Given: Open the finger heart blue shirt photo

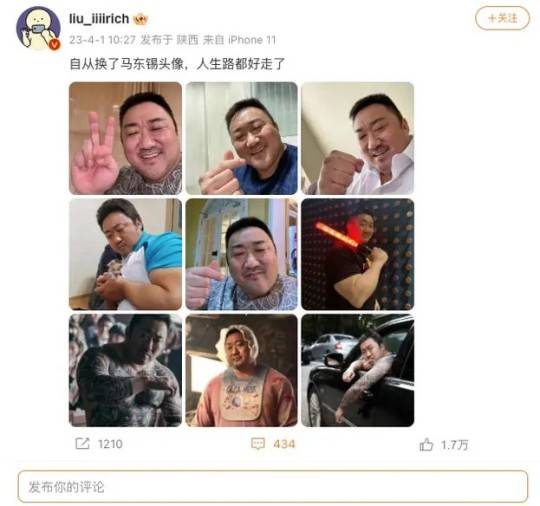Looking at the screenshot, I should [x=241, y=138].
